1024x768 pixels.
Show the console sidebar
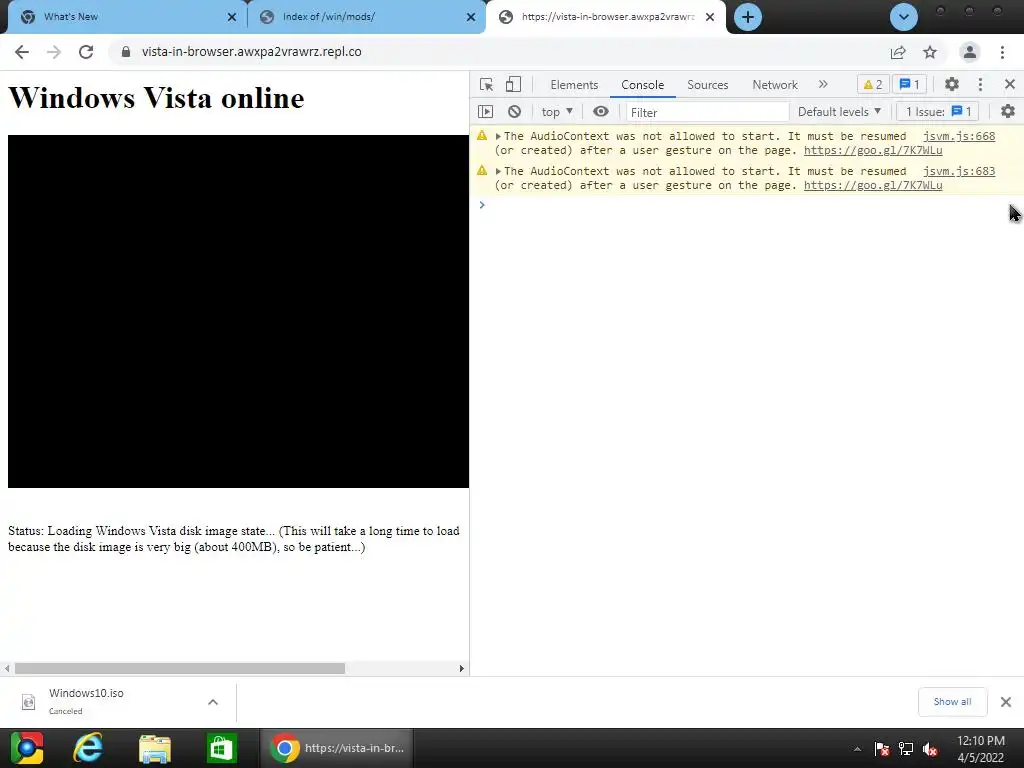coord(485,112)
